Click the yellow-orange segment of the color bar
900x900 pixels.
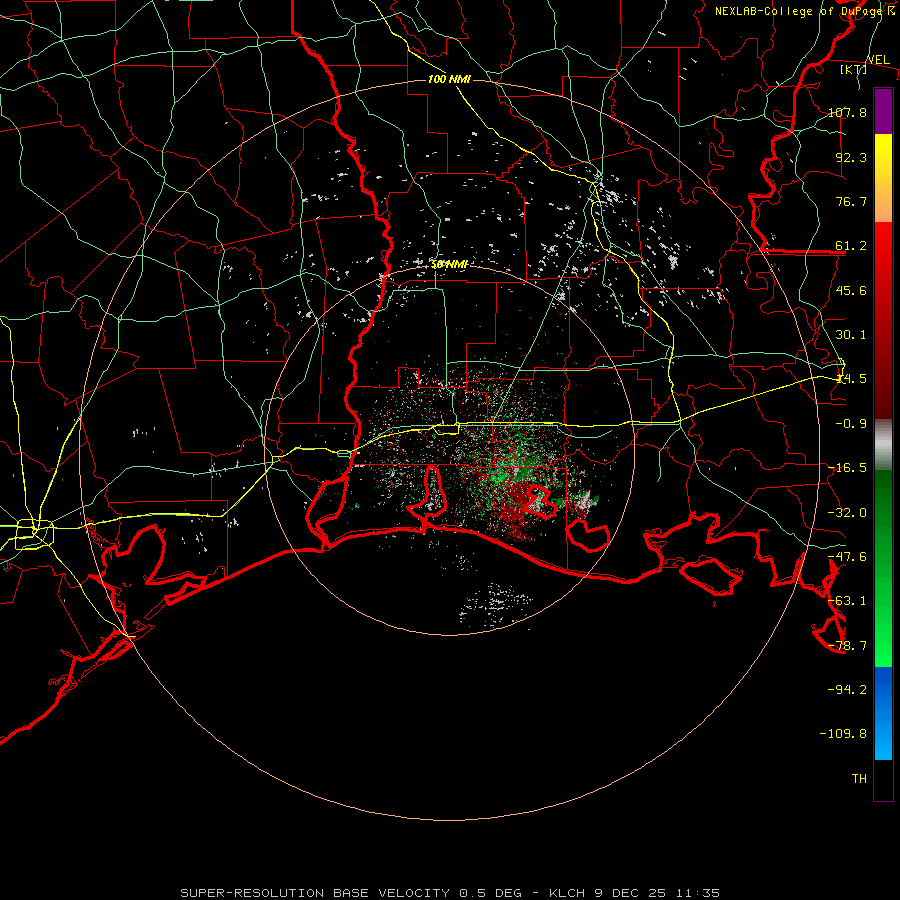pos(883,178)
